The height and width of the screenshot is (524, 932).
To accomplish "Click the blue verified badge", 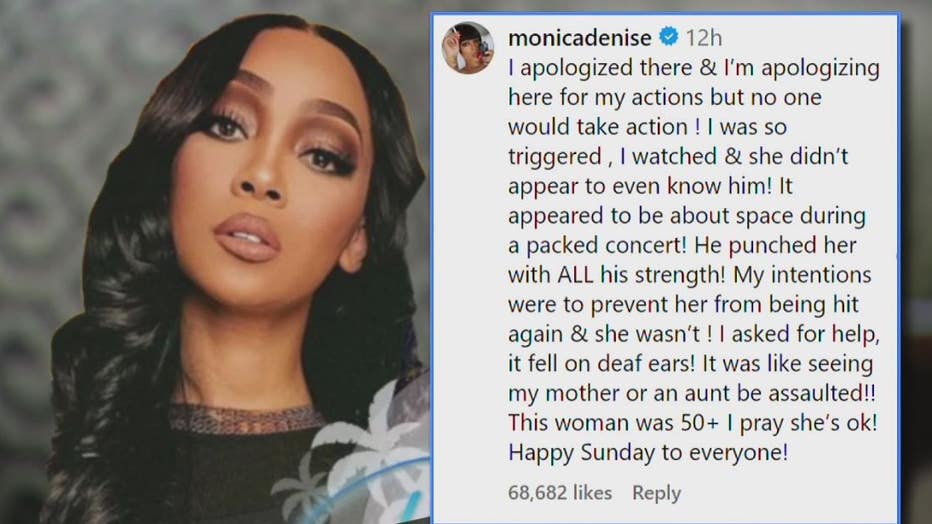I will click(669, 37).
